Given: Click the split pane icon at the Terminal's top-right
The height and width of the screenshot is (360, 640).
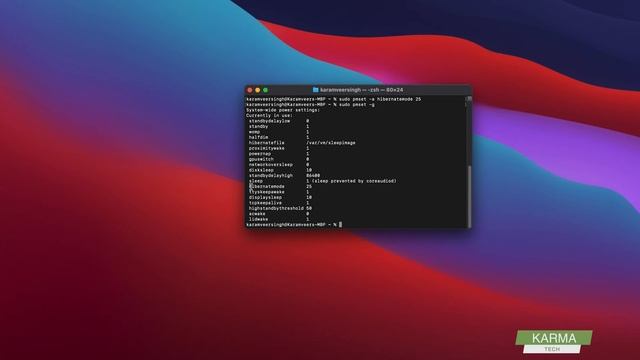Looking at the screenshot, I should coord(469,99).
